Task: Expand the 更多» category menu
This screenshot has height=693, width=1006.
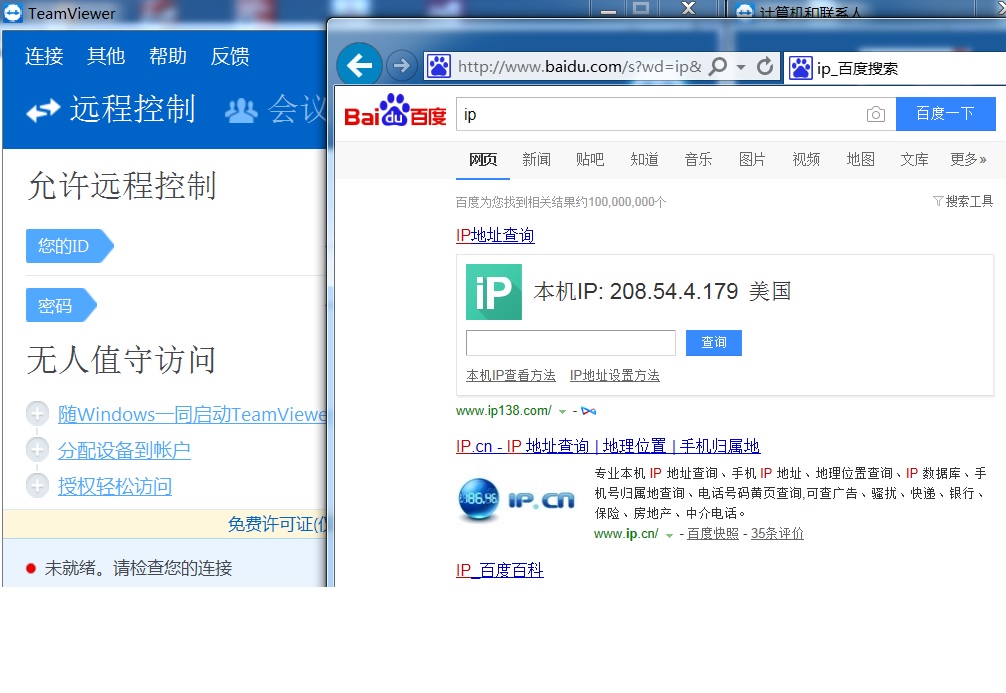Action: click(x=968, y=159)
